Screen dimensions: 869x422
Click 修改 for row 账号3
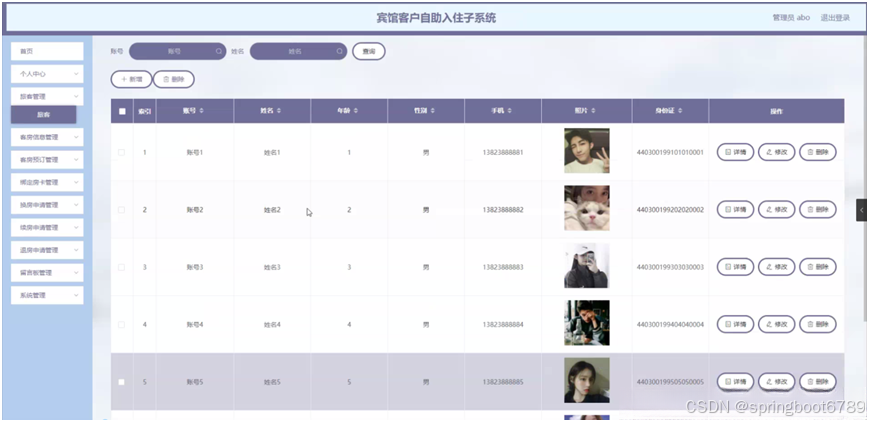(776, 267)
